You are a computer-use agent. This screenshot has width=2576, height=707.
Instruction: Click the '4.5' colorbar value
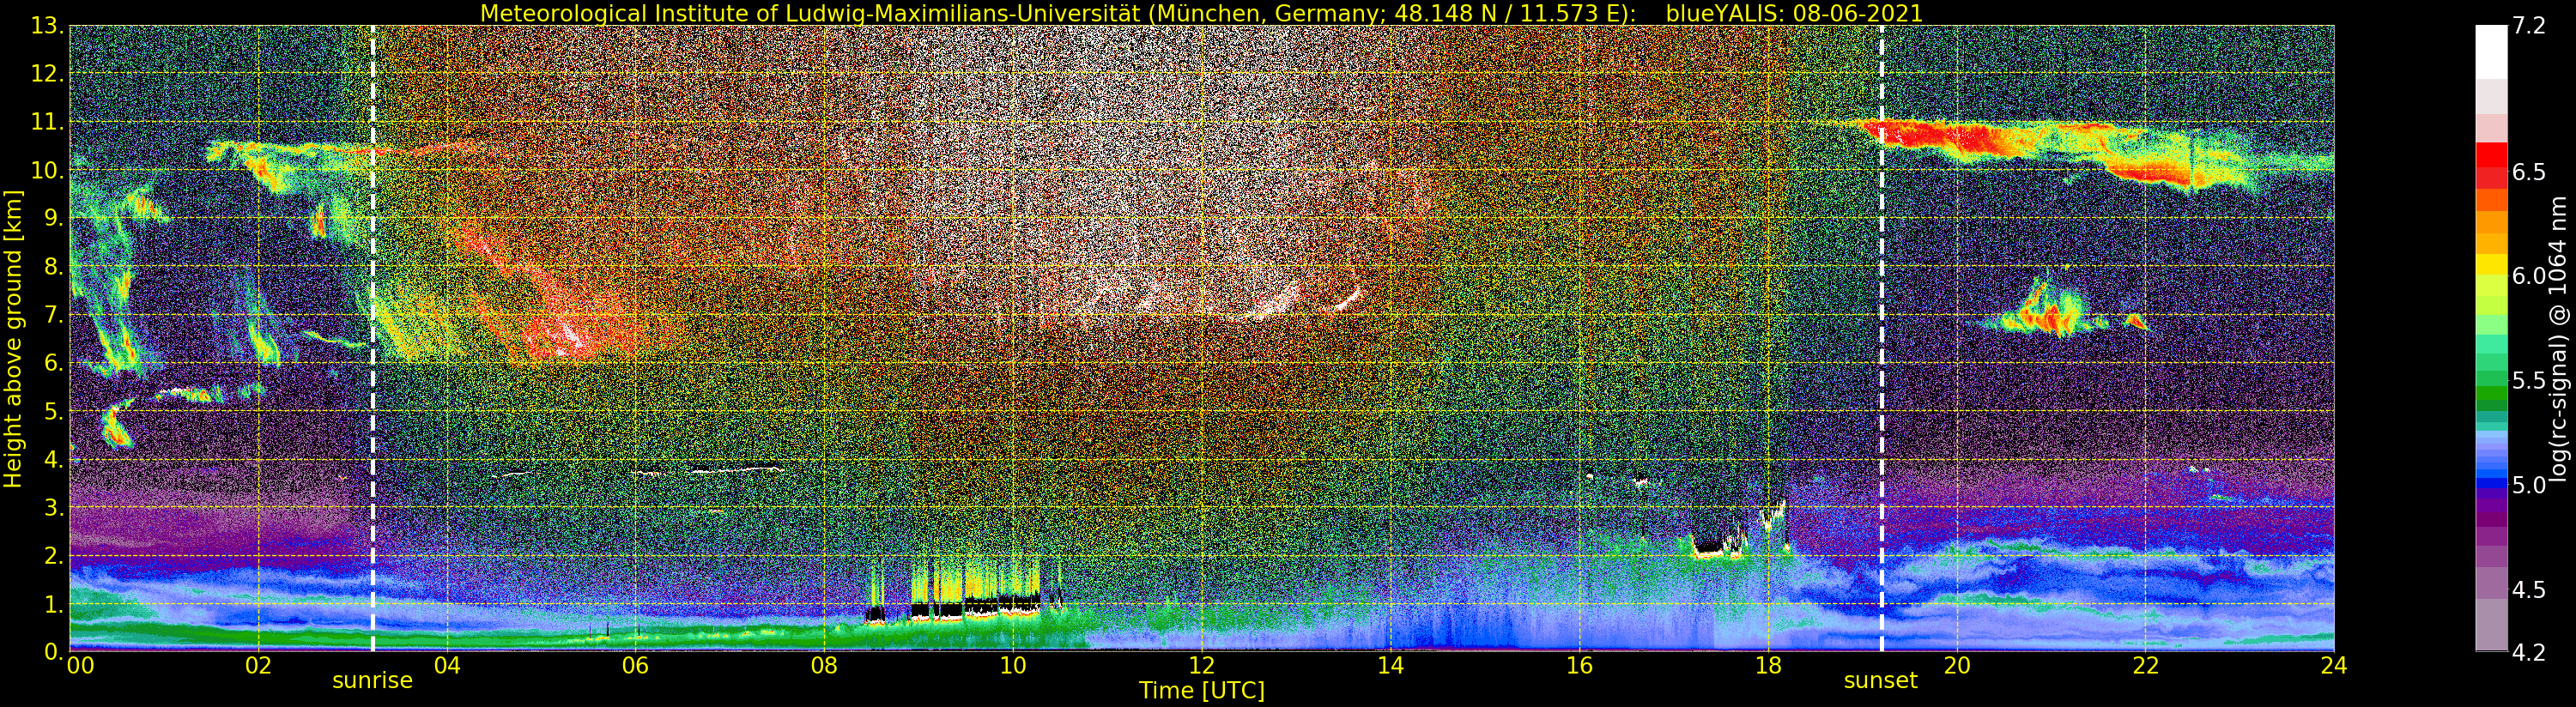pos(2529,589)
